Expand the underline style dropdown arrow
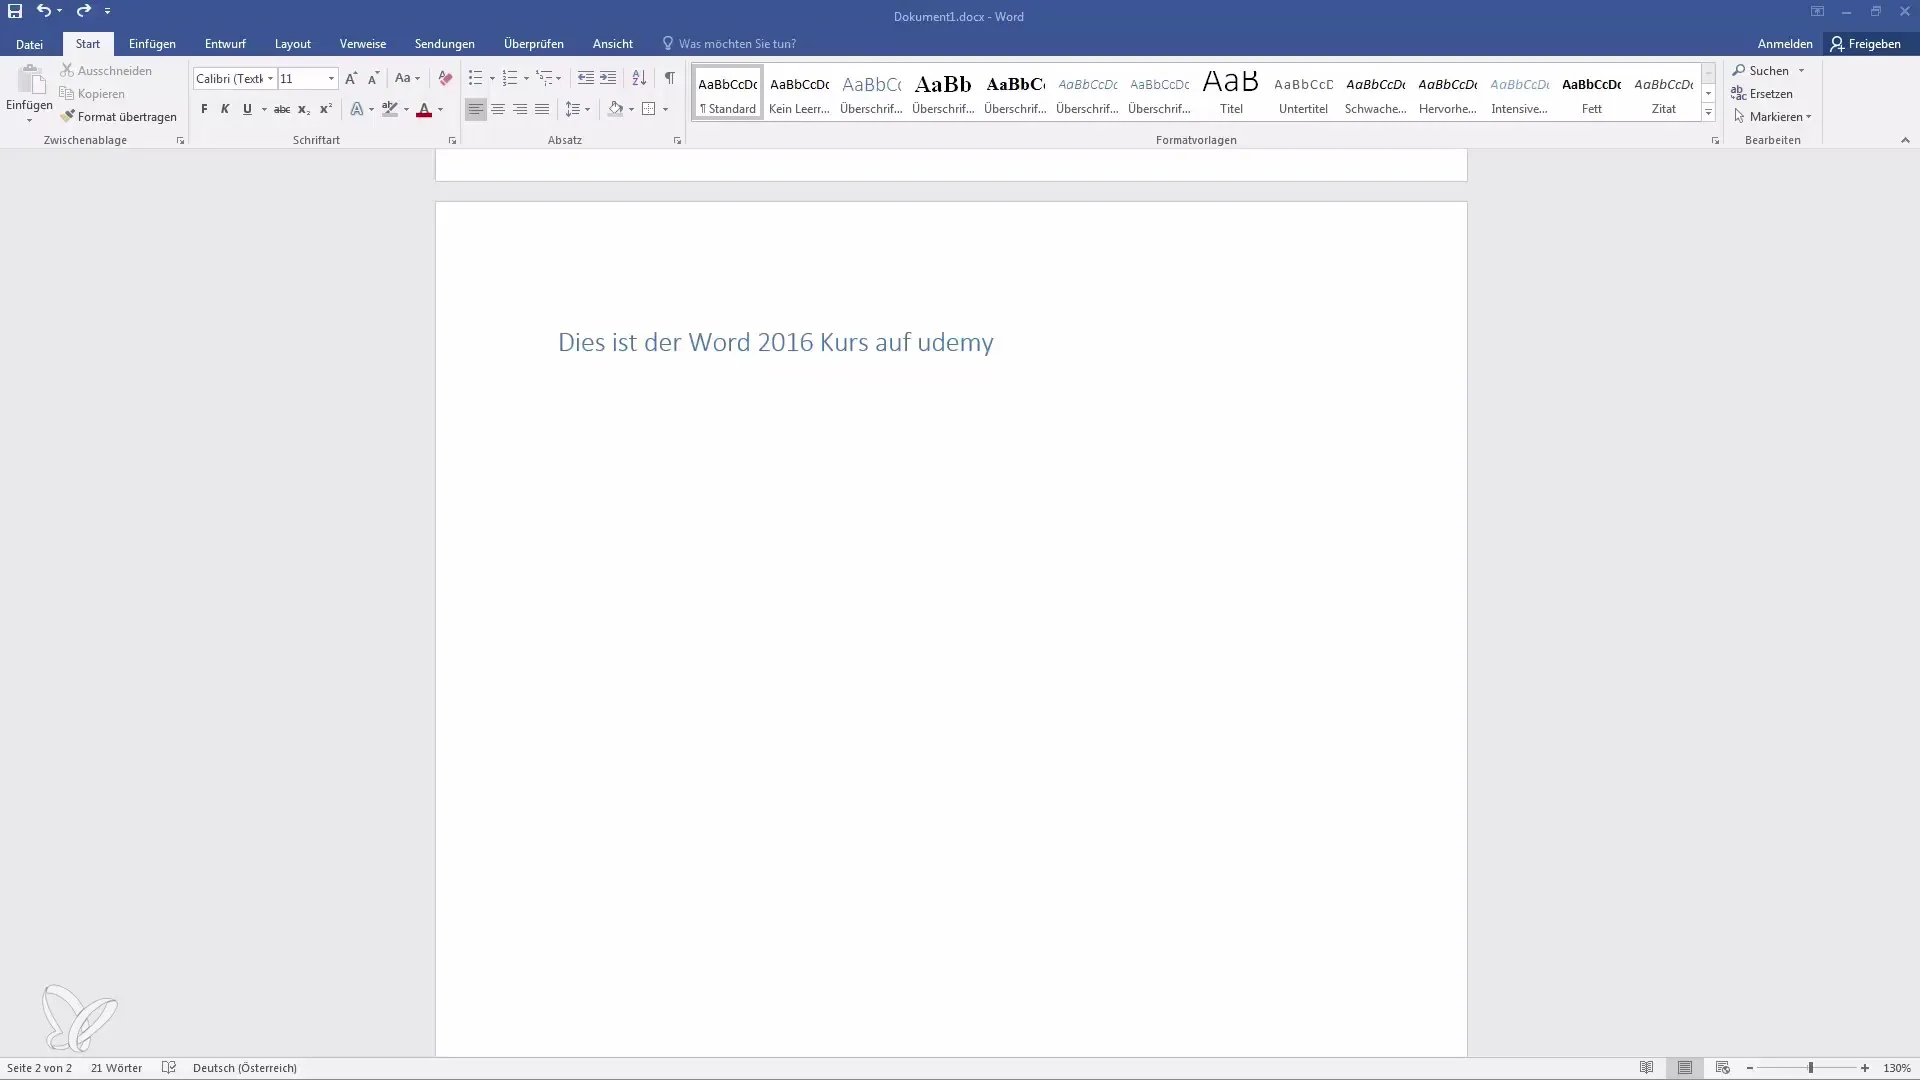1920x1080 pixels. (x=264, y=110)
